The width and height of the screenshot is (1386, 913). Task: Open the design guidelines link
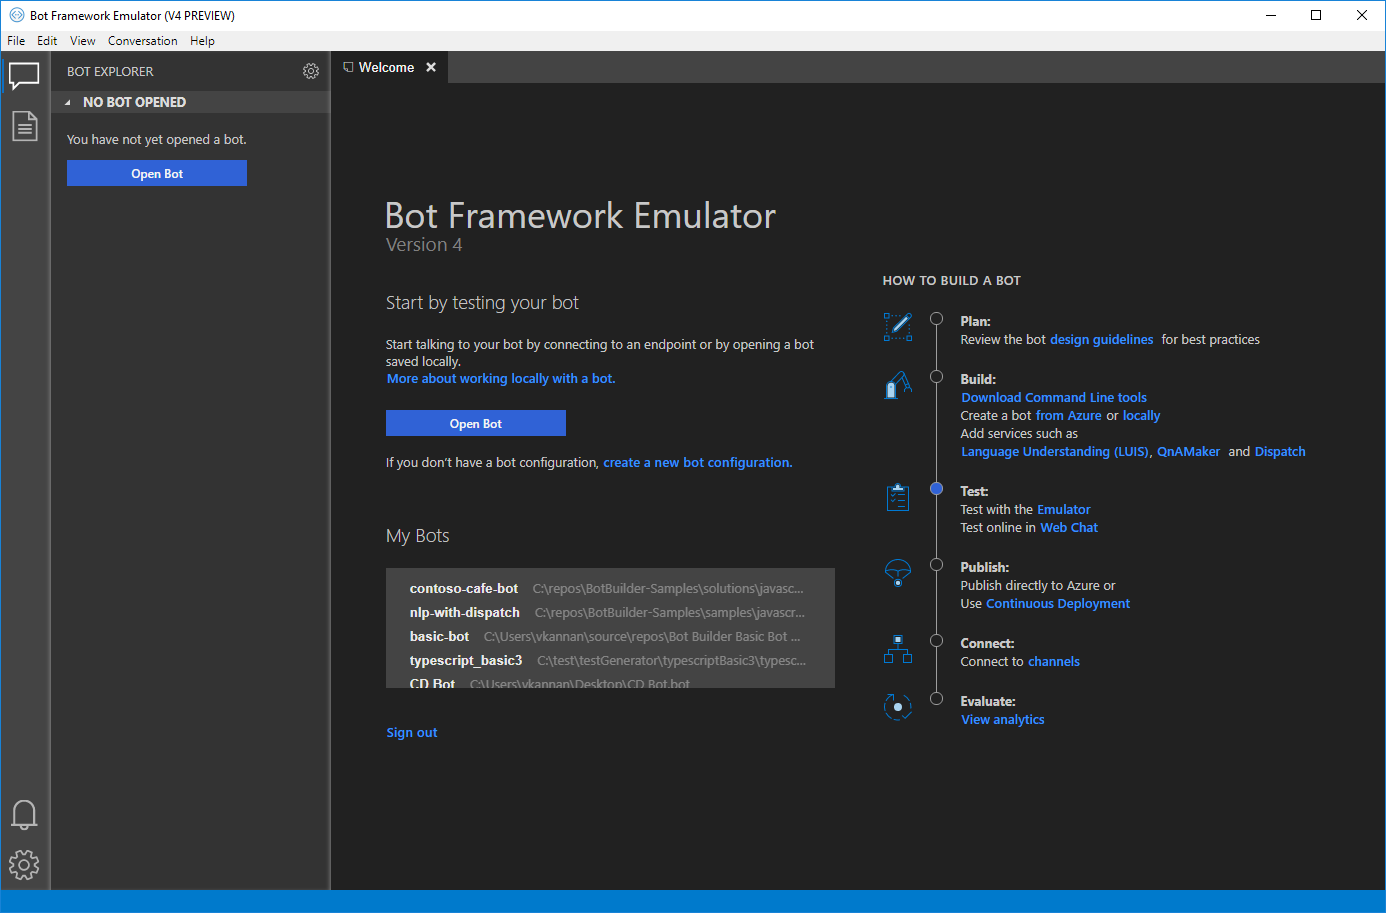1101,340
